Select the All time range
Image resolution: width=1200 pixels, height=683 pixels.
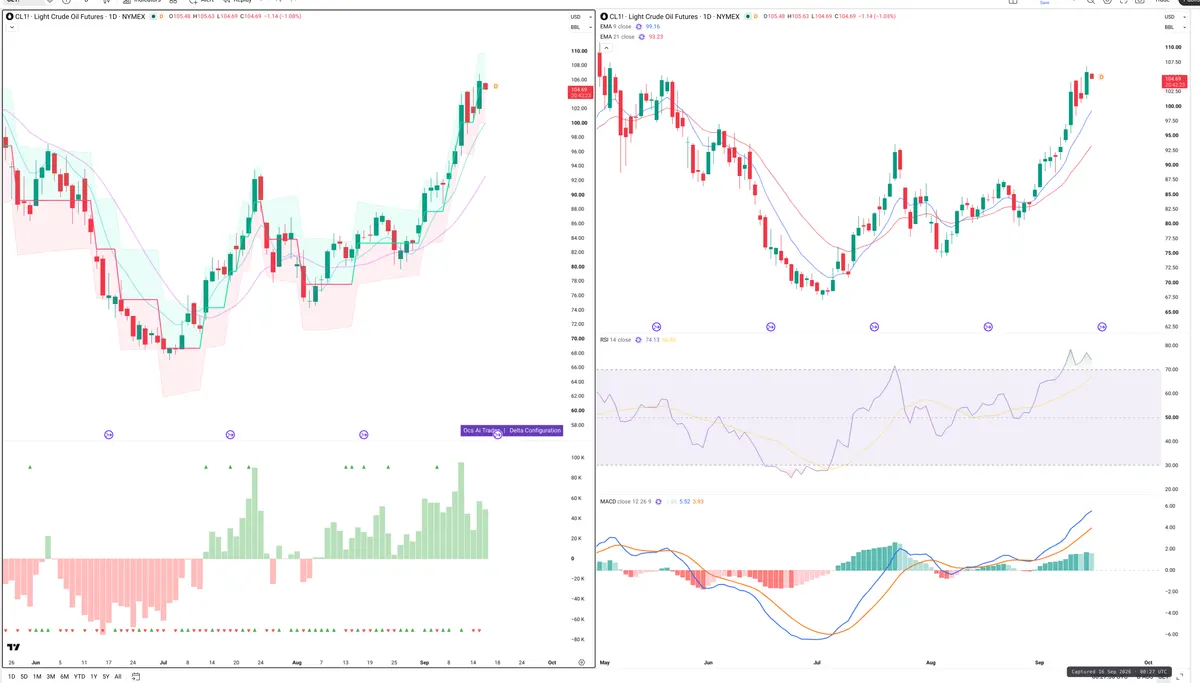[x=118, y=676]
